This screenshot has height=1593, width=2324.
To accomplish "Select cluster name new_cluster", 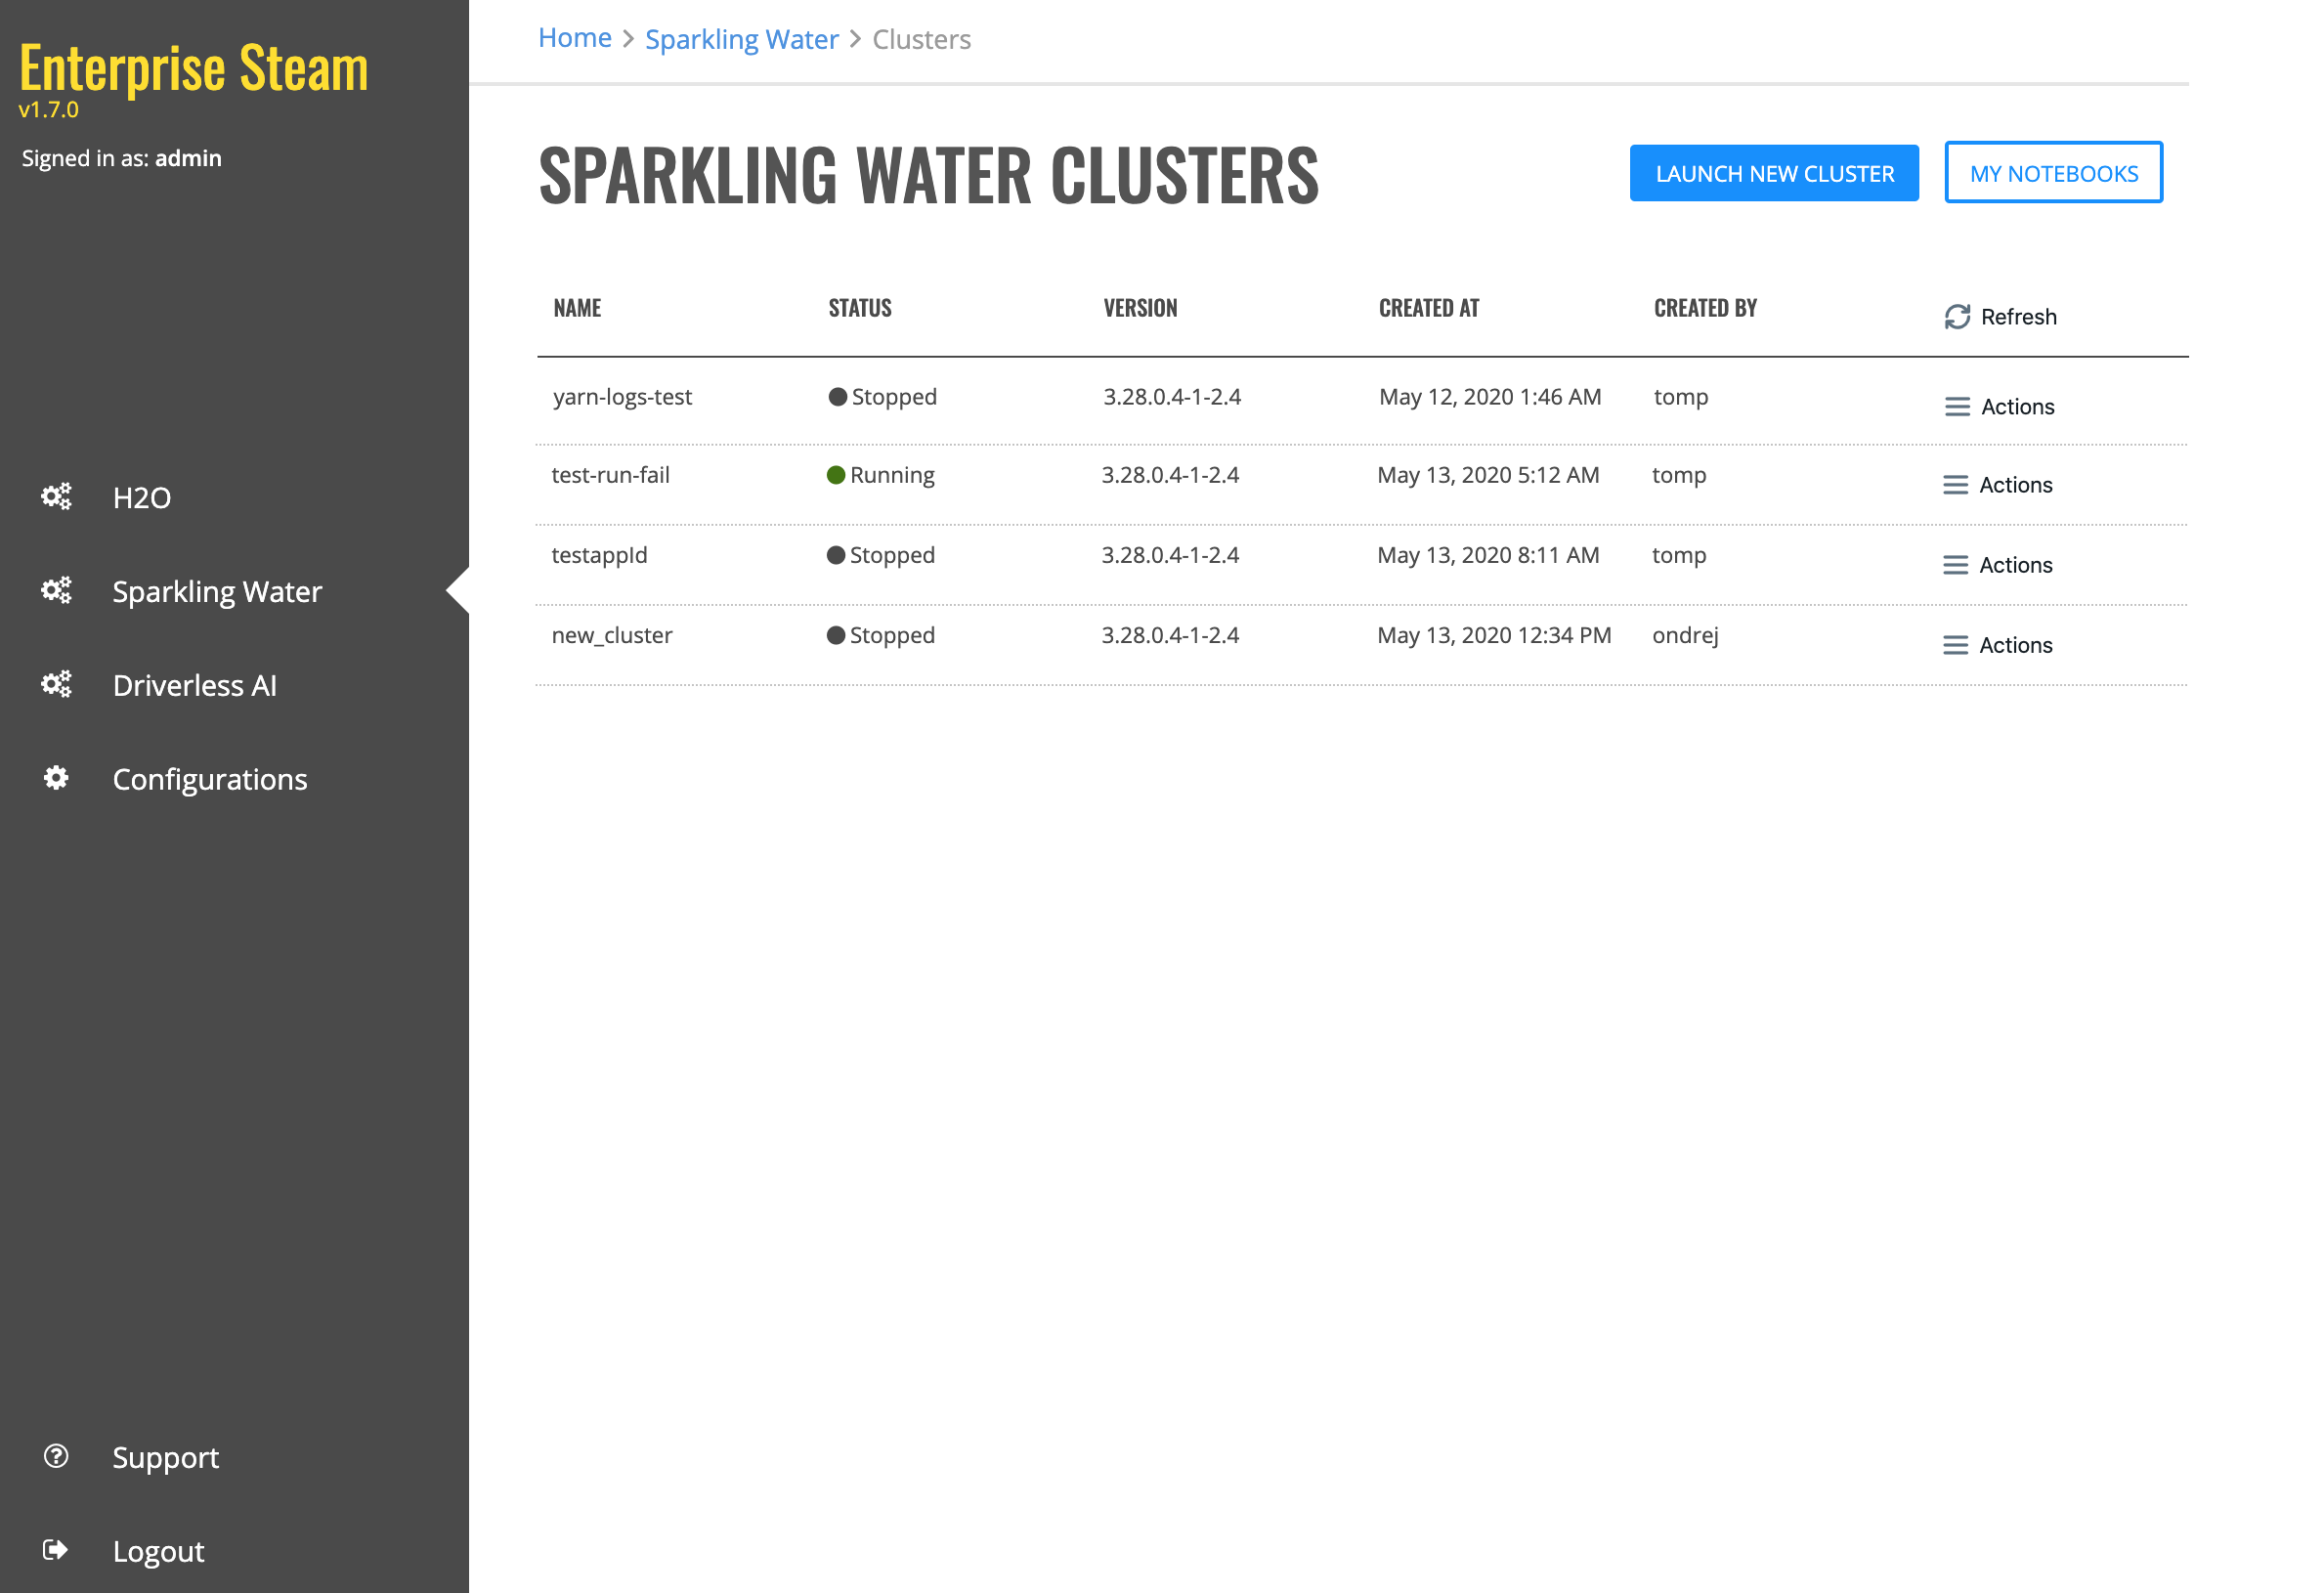I will point(612,635).
